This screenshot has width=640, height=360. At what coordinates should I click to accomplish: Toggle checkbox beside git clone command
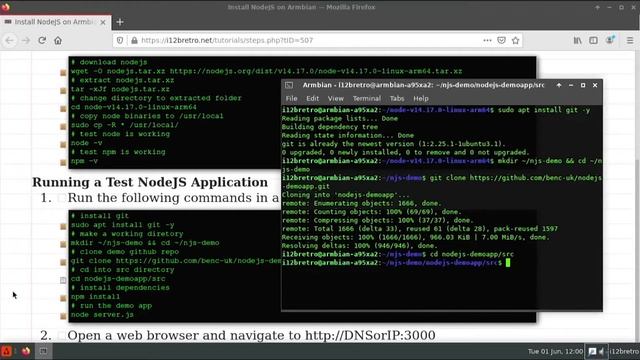63,262
